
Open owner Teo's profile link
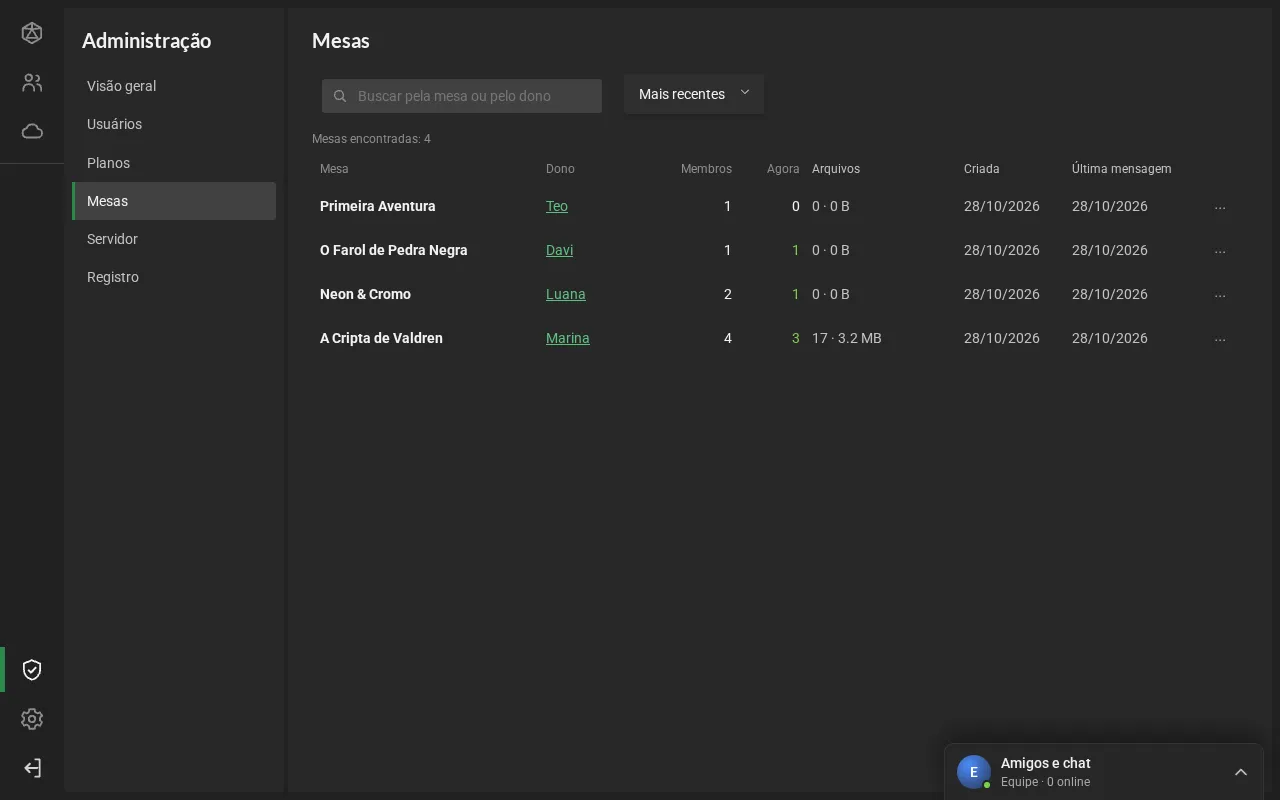pyautogui.click(x=557, y=206)
